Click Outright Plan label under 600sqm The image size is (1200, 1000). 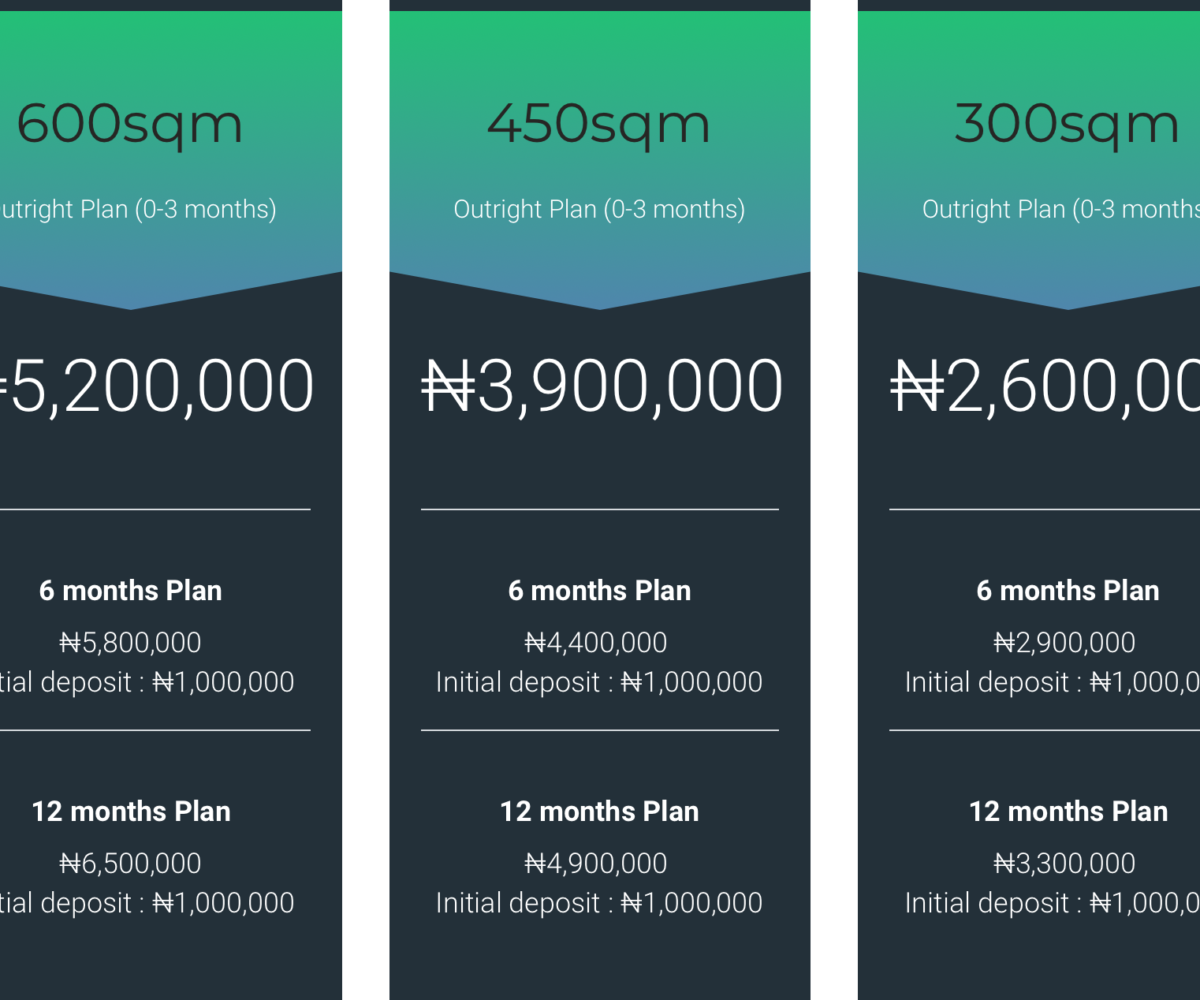pyautogui.click(x=138, y=210)
